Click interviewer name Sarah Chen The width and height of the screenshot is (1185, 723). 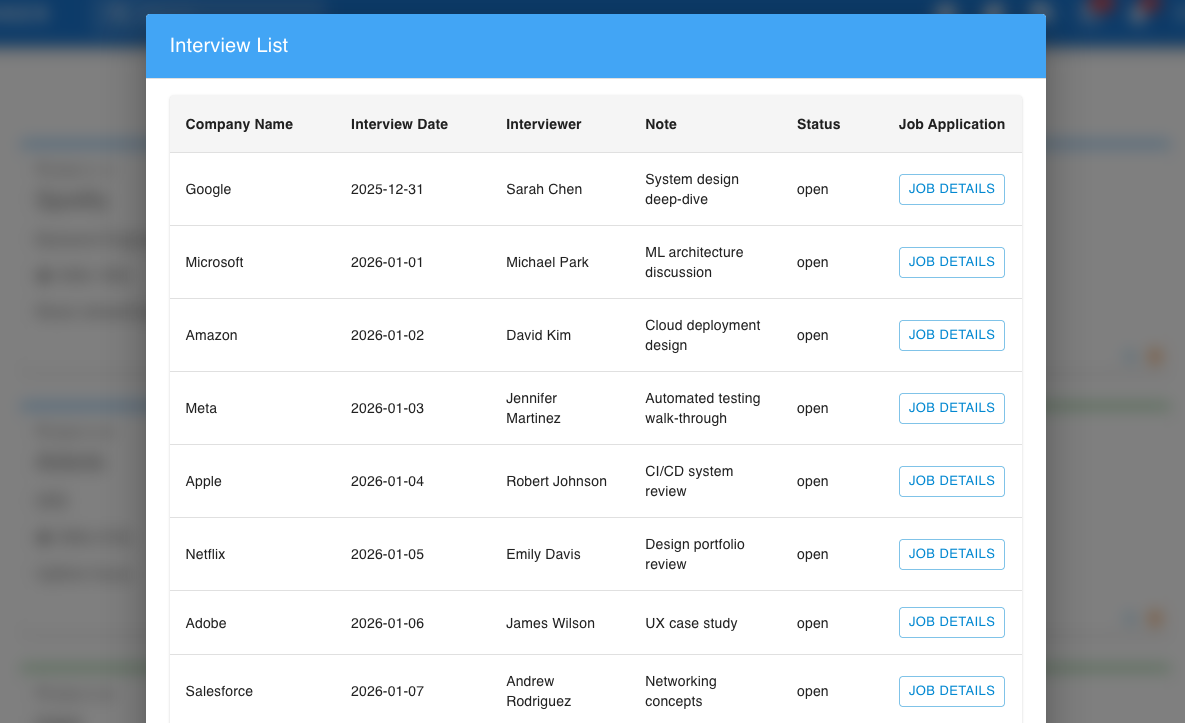point(543,190)
